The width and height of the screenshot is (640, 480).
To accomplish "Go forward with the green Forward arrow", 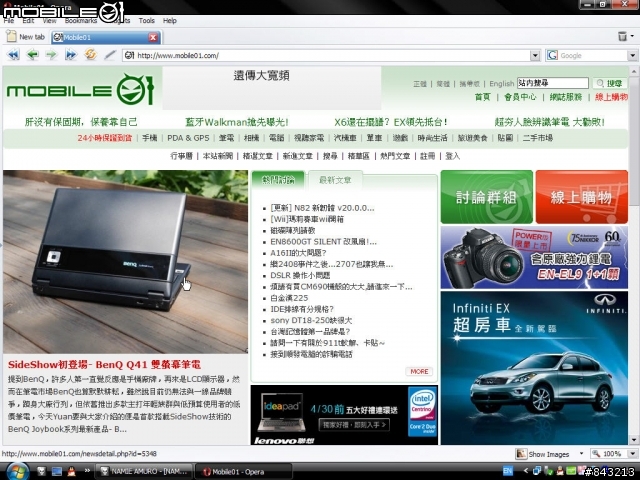I will coord(51,55).
